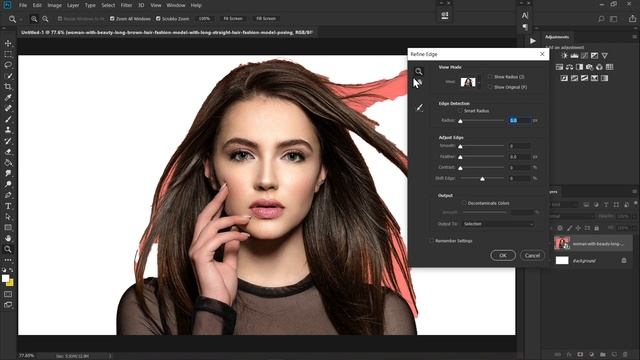
Task: Select the Eraser tool
Action: (8, 151)
